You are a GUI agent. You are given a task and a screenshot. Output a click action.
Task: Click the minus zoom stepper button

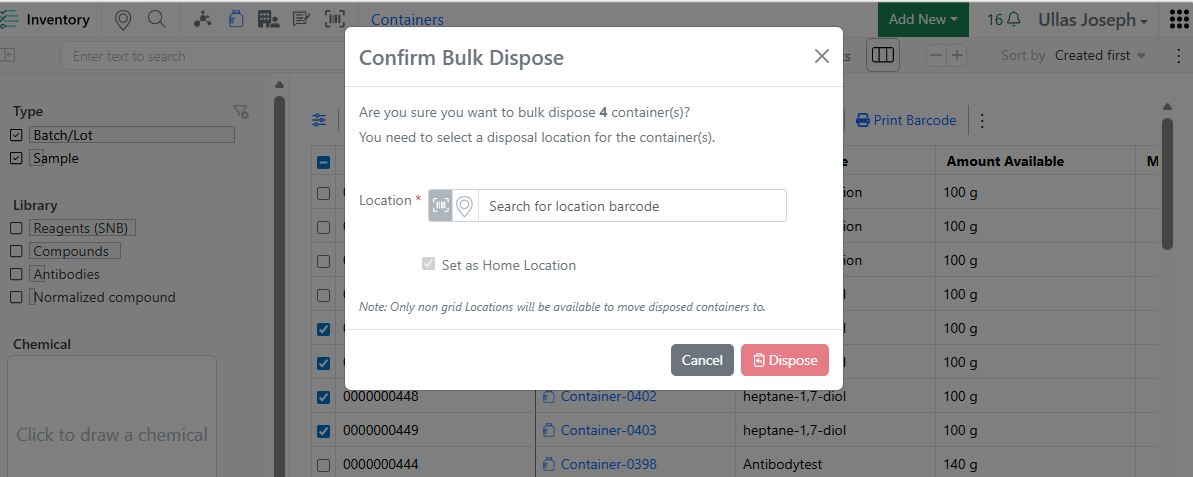click(937, 56)
